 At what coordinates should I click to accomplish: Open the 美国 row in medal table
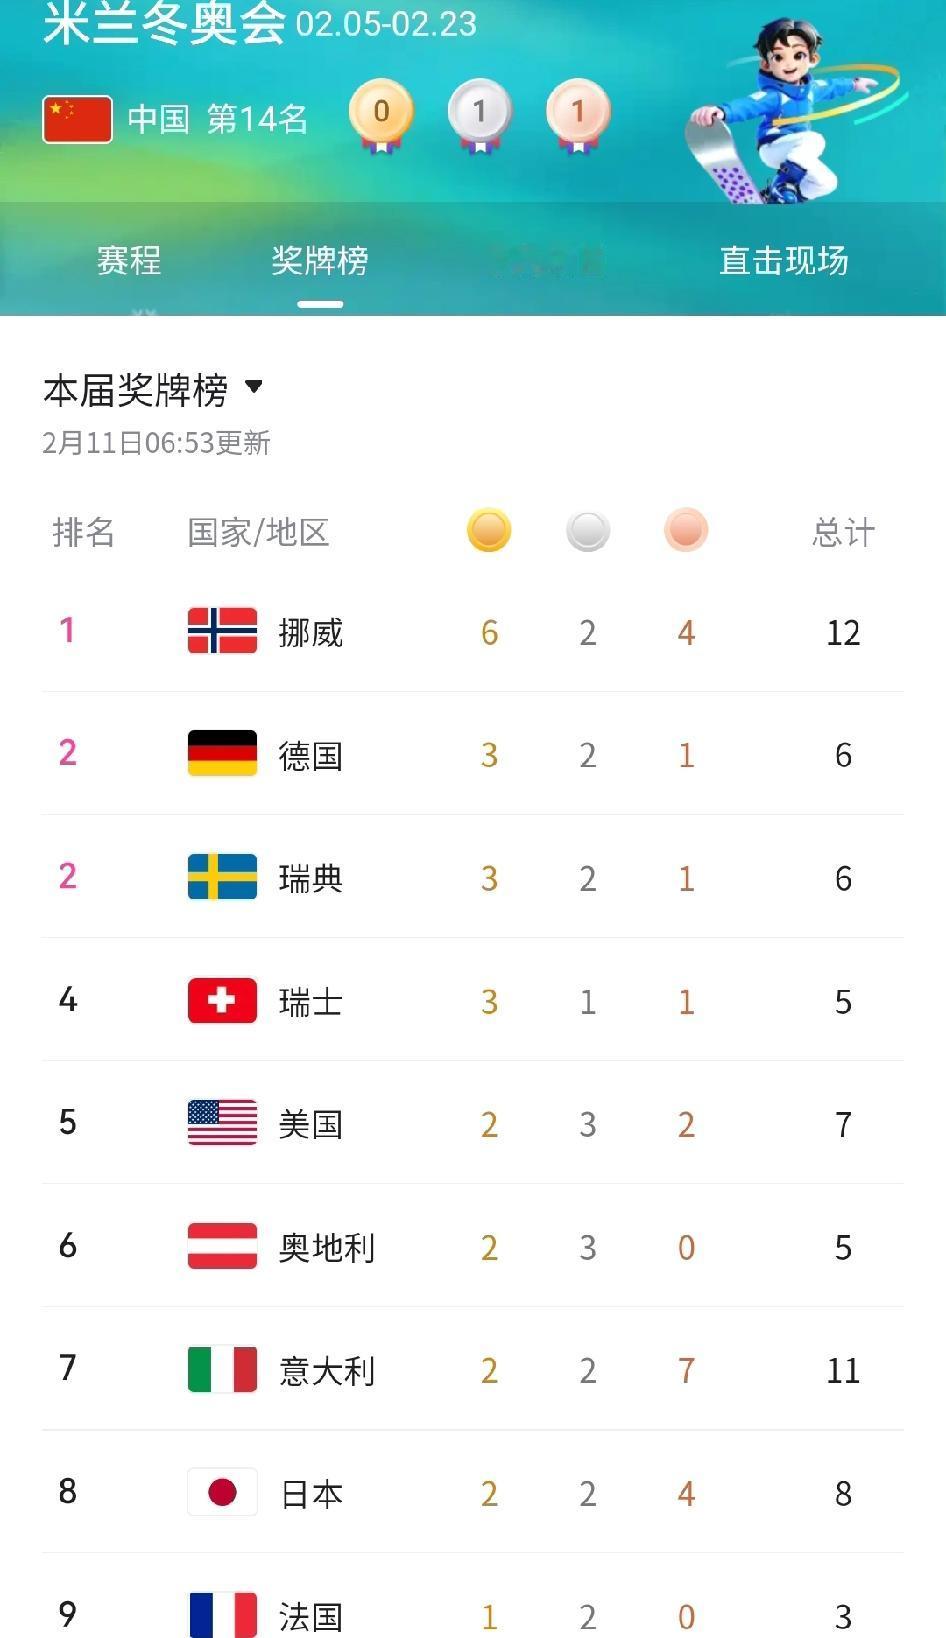[x=473, y=1124]
